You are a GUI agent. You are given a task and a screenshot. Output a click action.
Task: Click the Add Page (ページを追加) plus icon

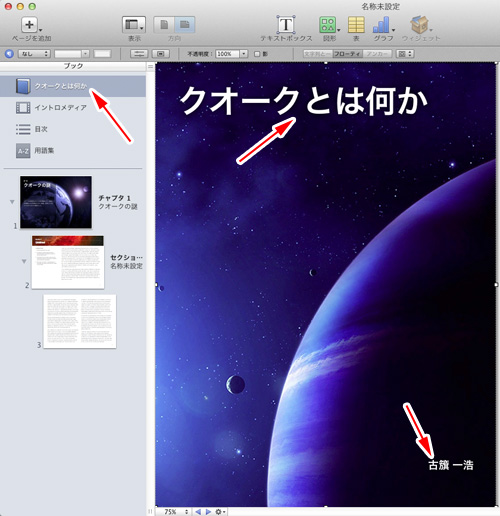(x=29, y=25)
